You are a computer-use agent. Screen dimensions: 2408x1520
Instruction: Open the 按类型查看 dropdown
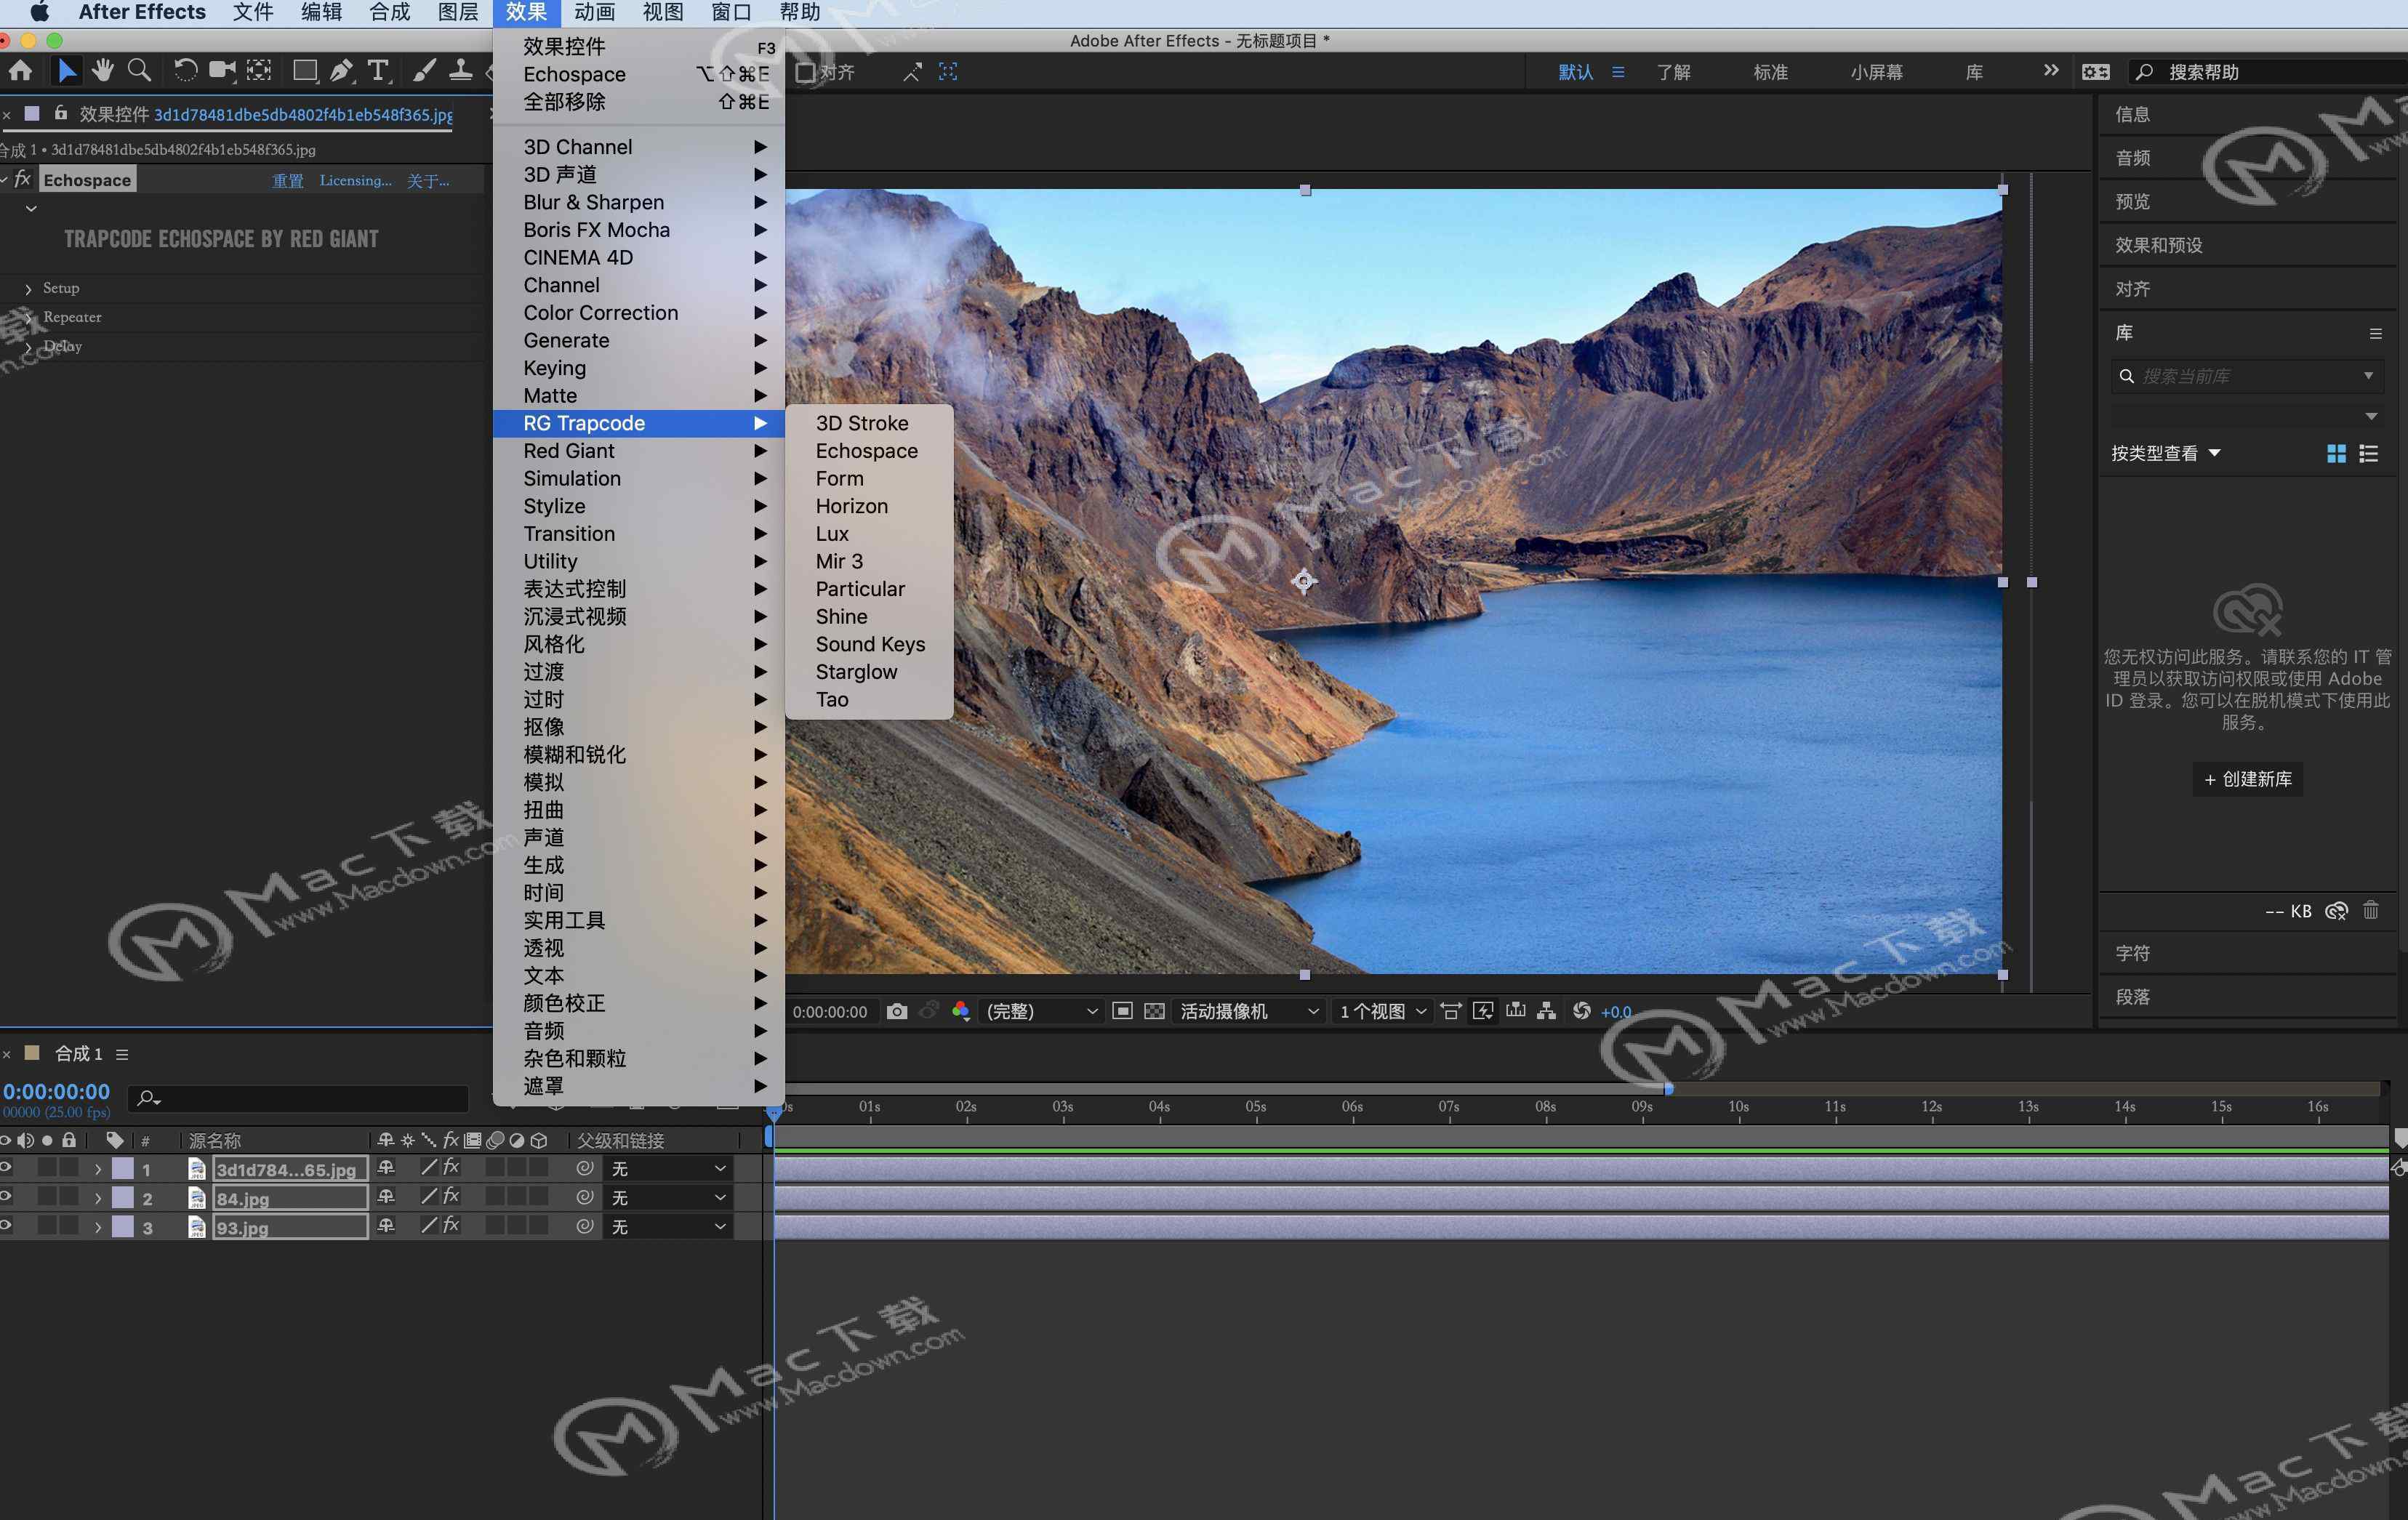(x=2165, y=454)
